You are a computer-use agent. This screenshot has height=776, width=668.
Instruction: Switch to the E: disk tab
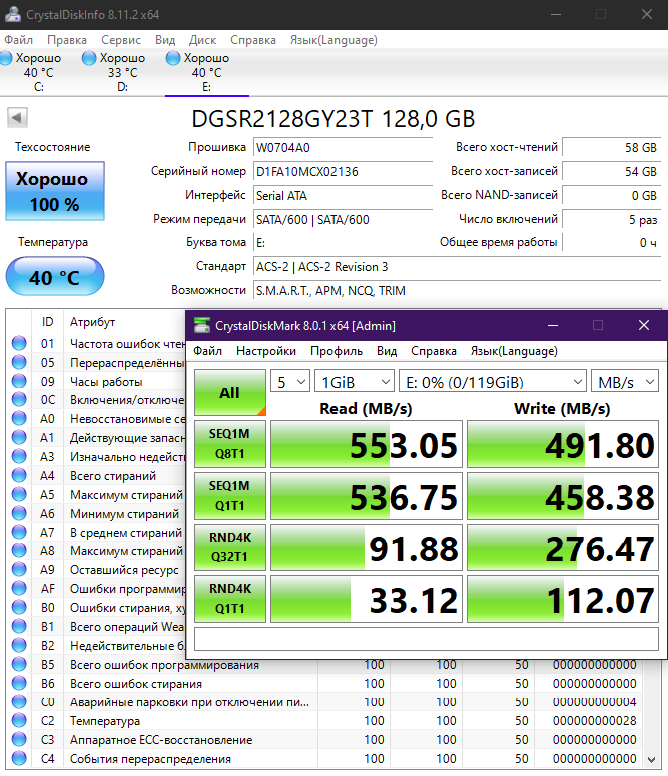coord(206,72)
